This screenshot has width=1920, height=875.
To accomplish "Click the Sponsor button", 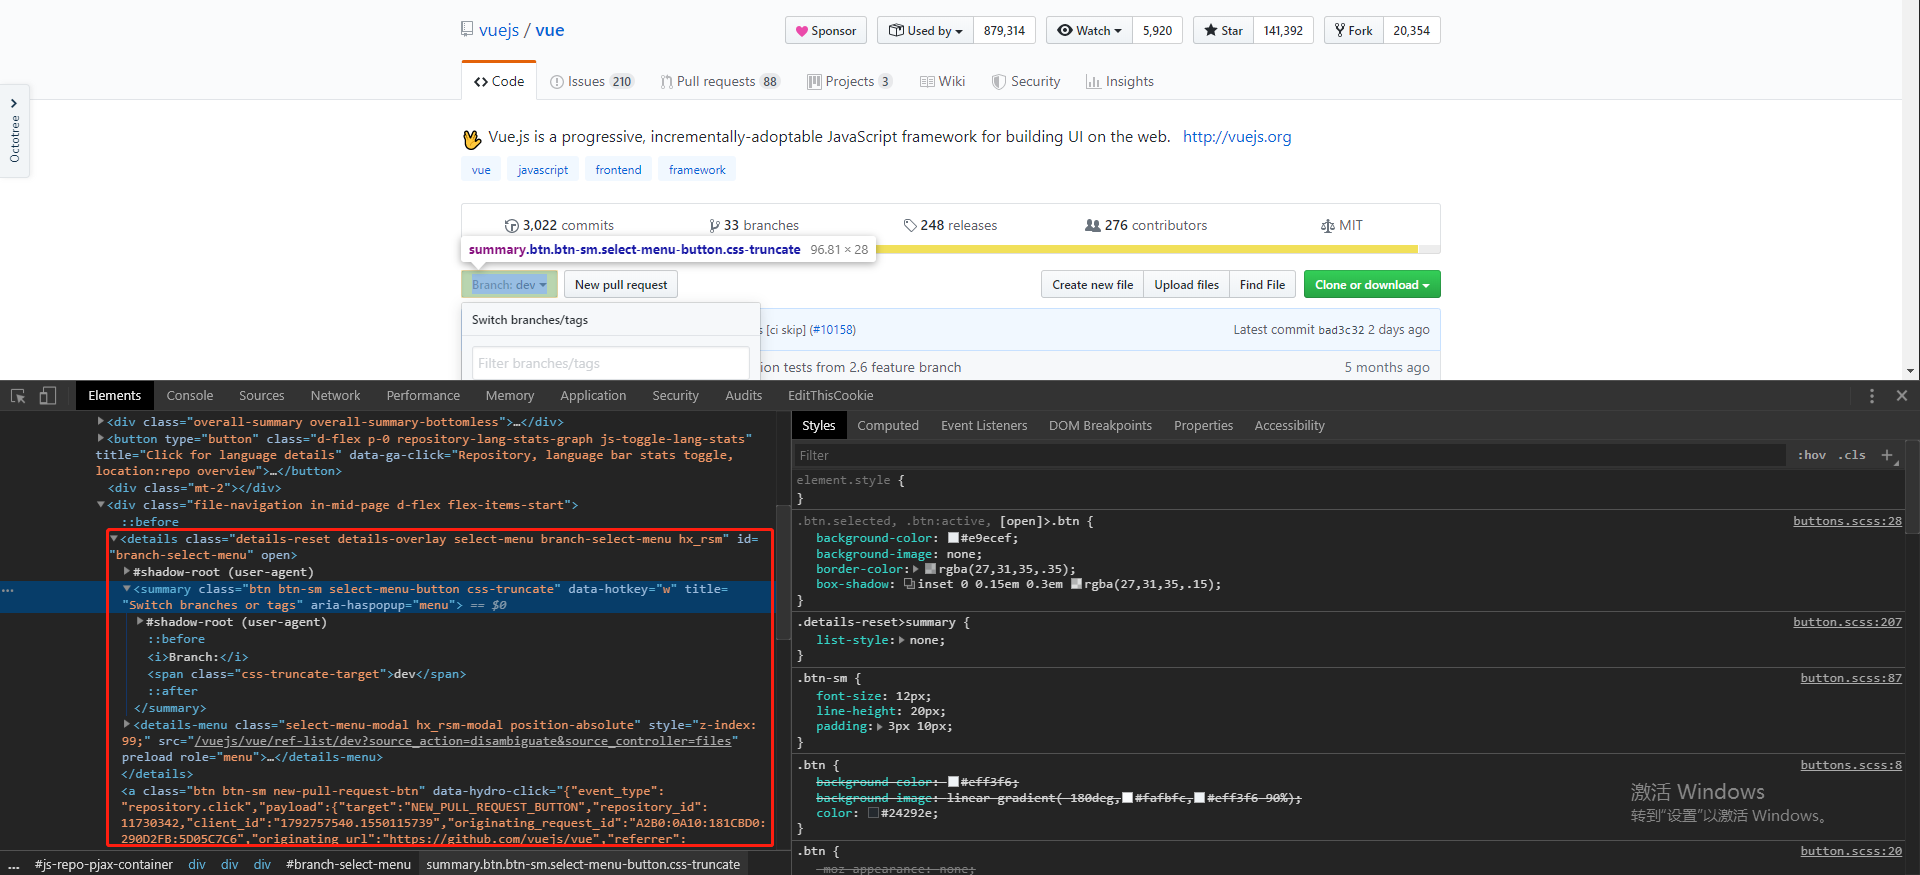I will coord(826,30).
